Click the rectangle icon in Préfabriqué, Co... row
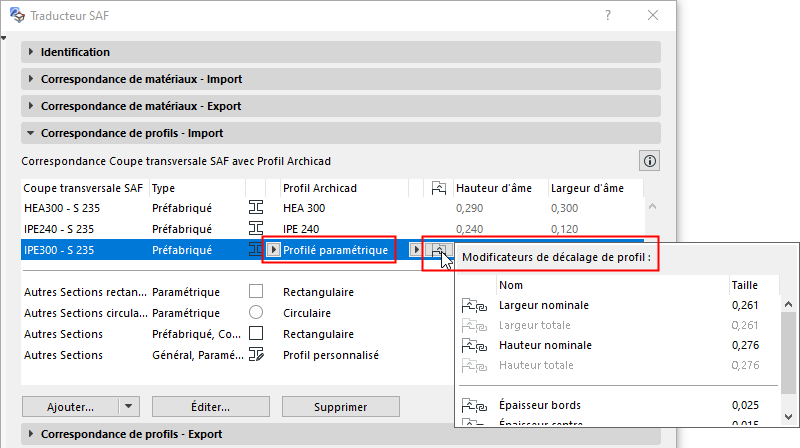The height and width of the screenshot is (448, 800). (256, 333)
